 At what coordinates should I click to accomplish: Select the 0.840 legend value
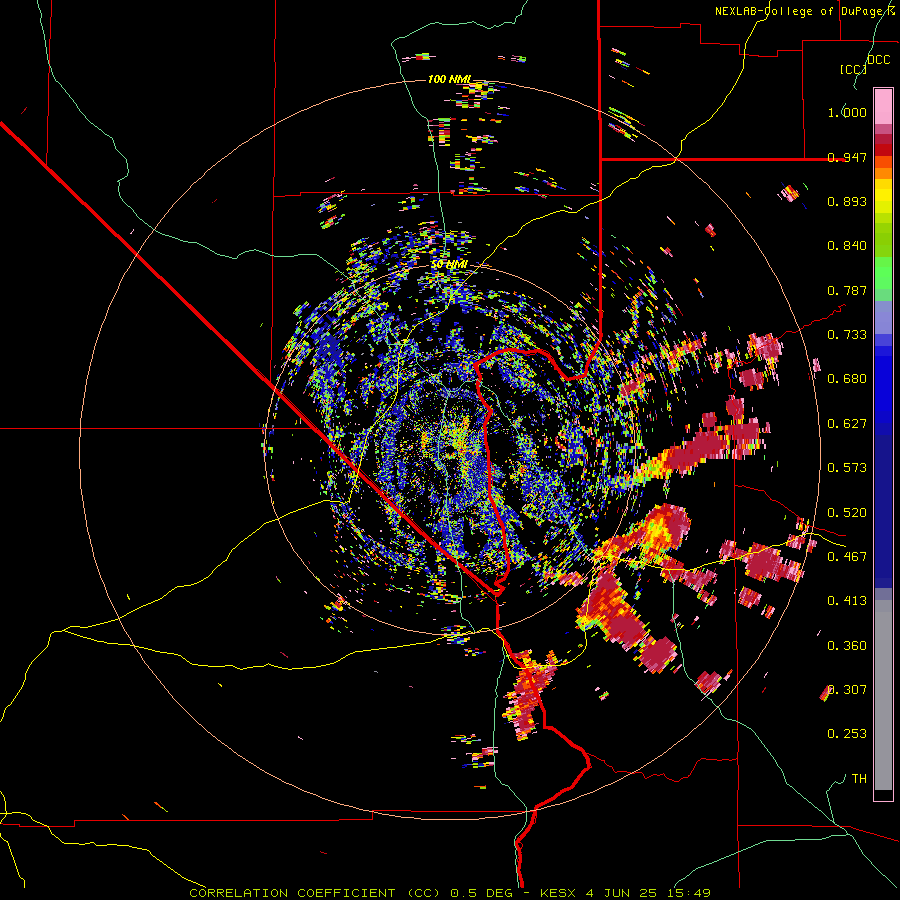(x=847, y=246)
